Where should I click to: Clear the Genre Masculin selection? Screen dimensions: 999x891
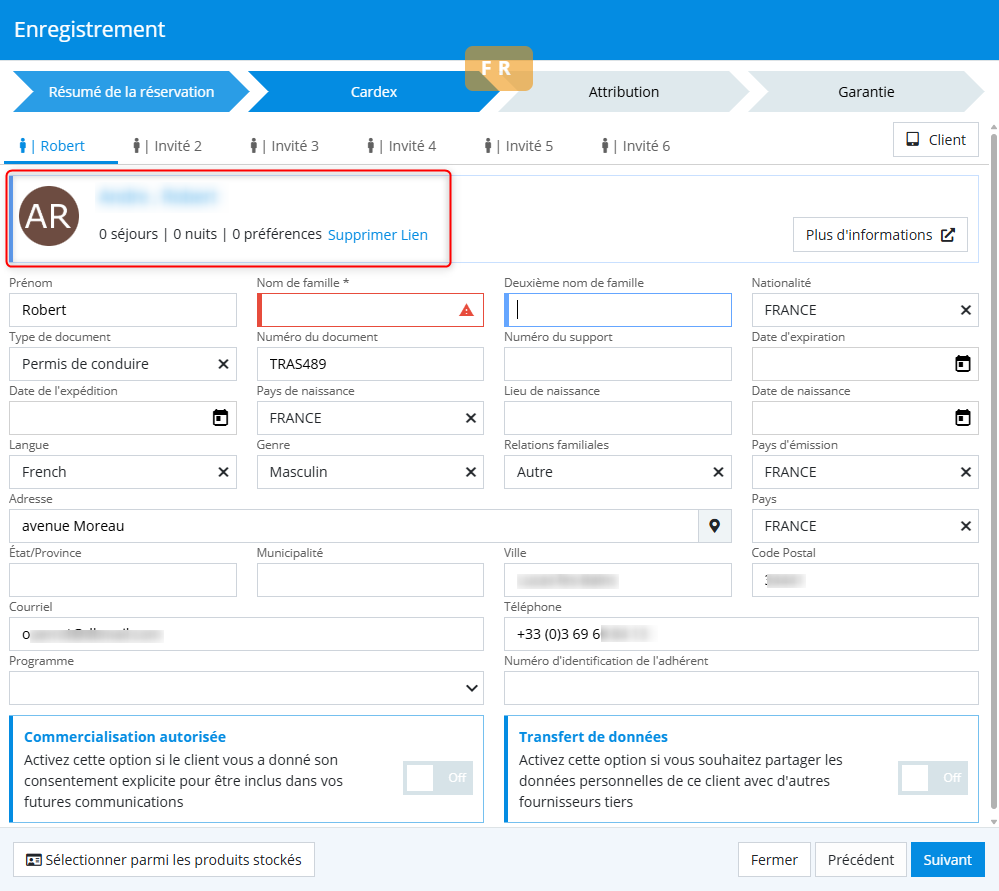(470, 472)
